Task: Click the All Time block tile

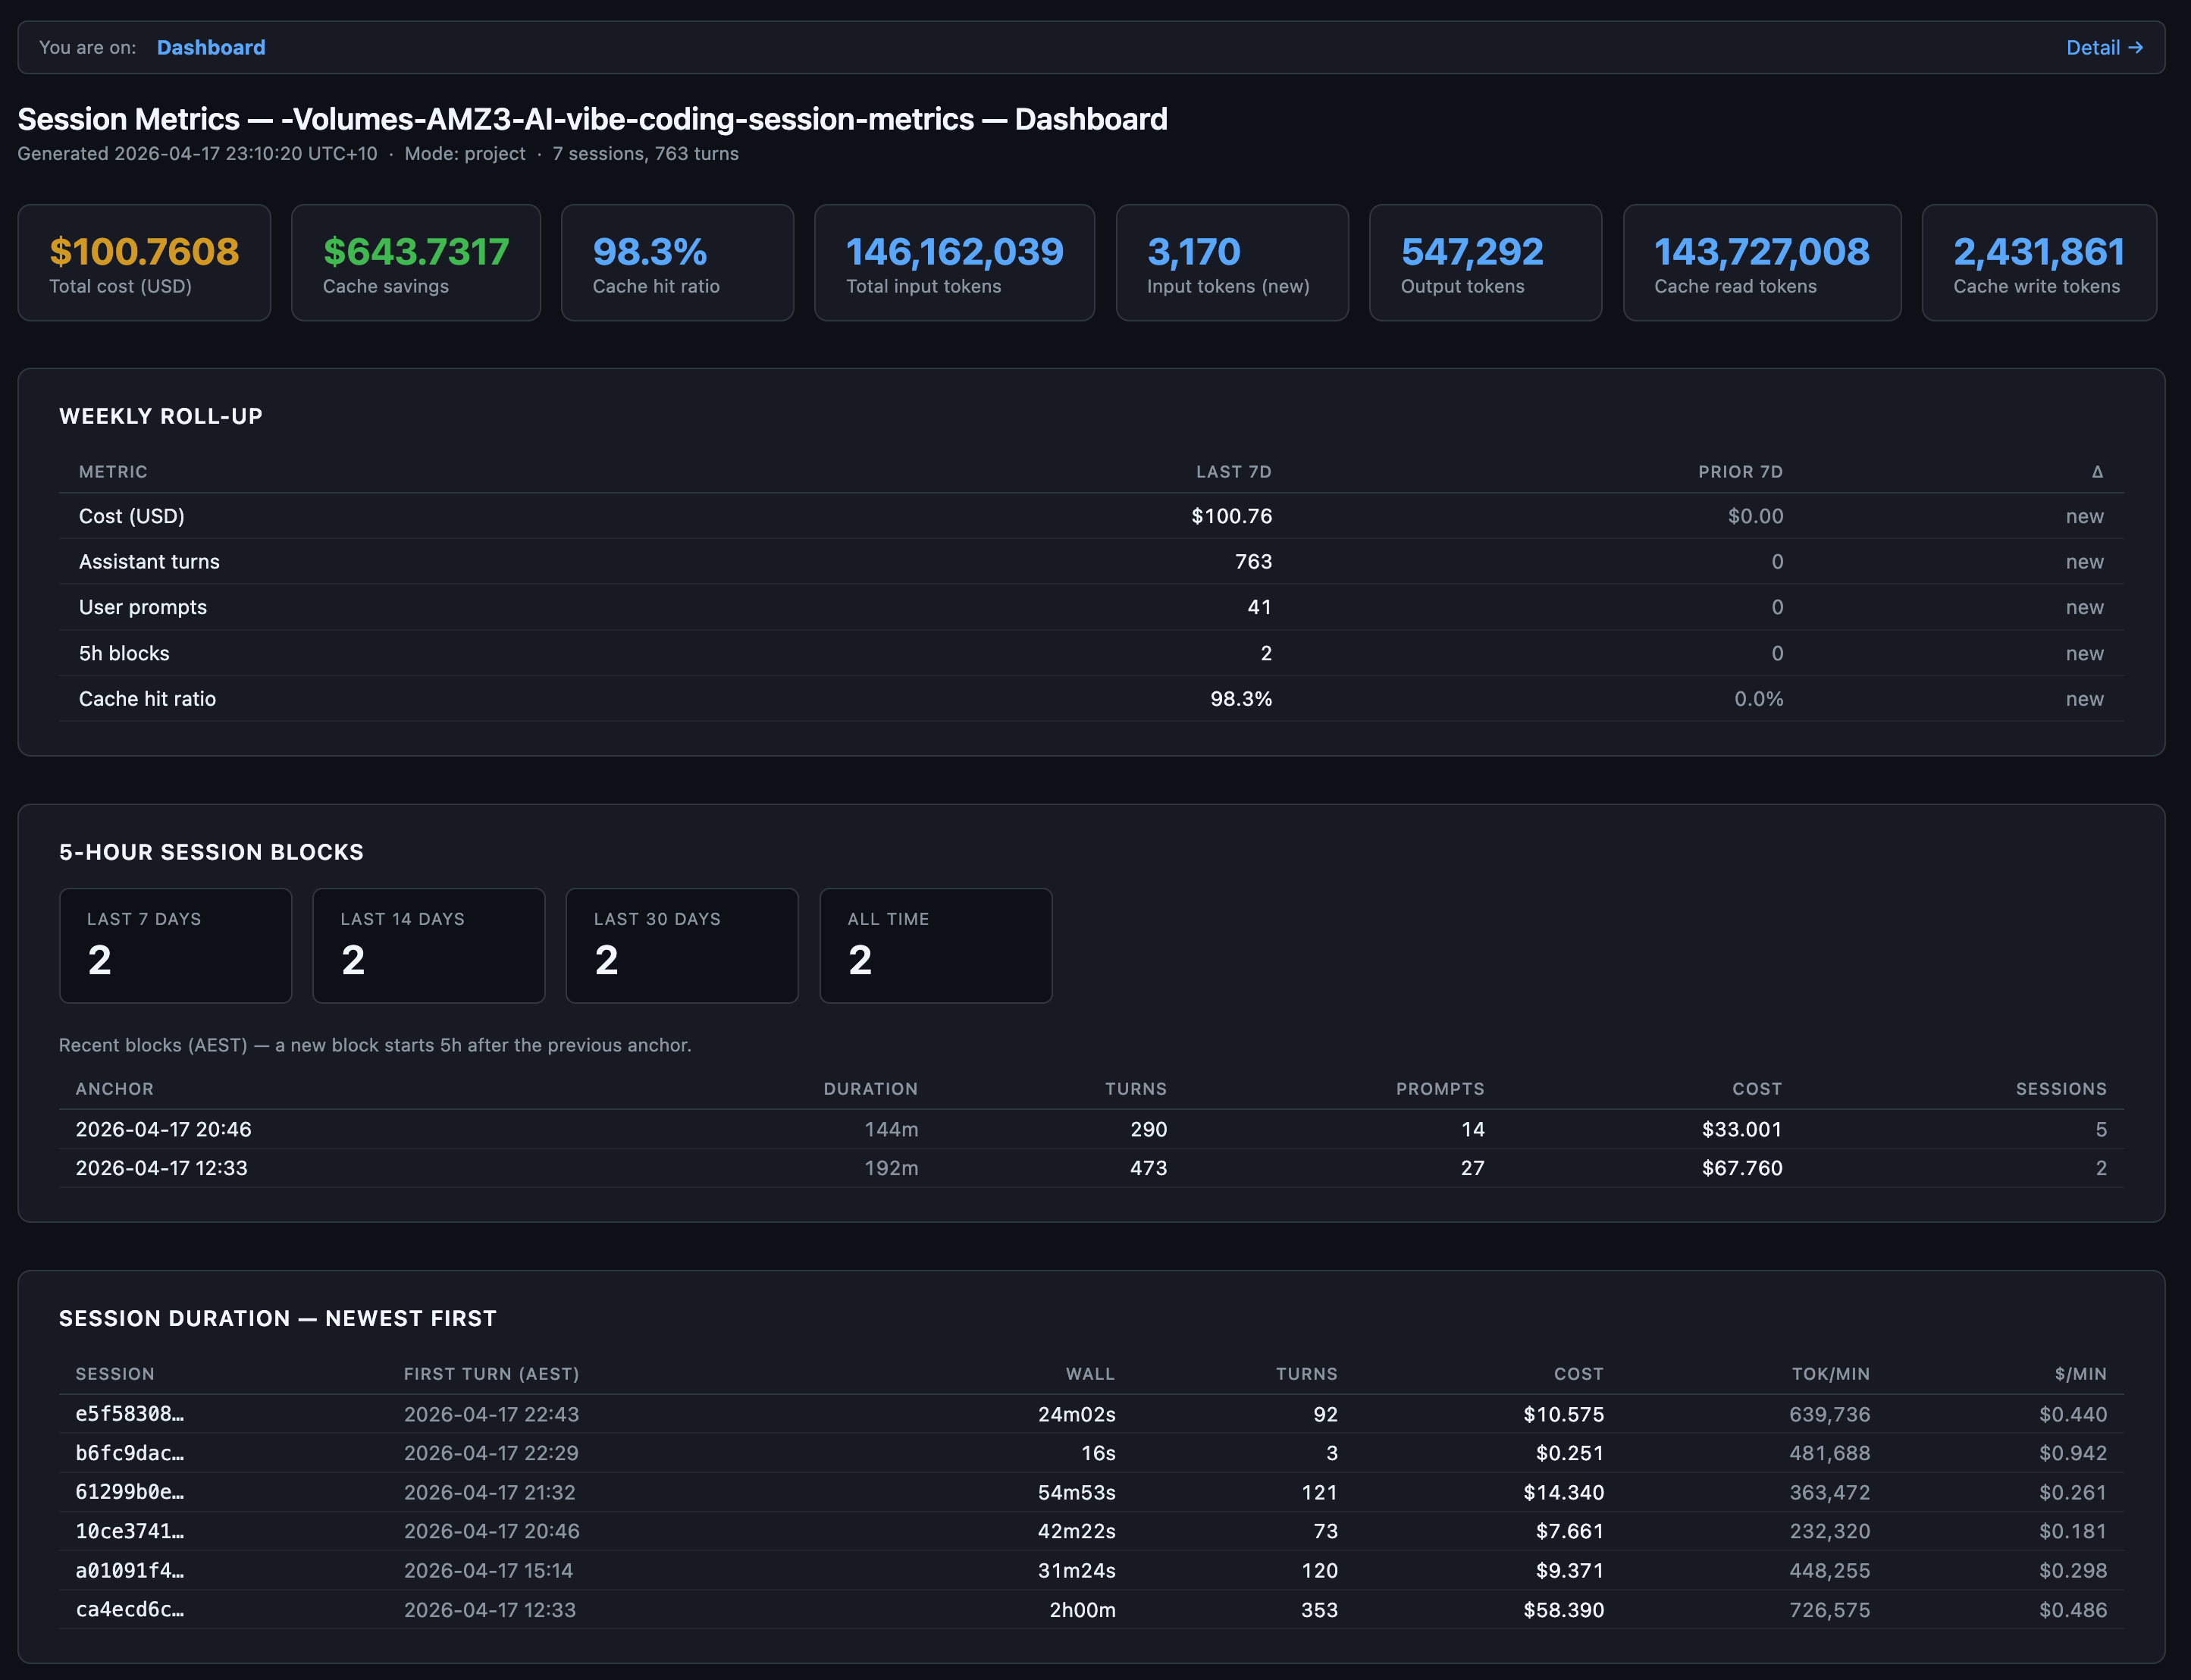Action: [x=935, y=945]
